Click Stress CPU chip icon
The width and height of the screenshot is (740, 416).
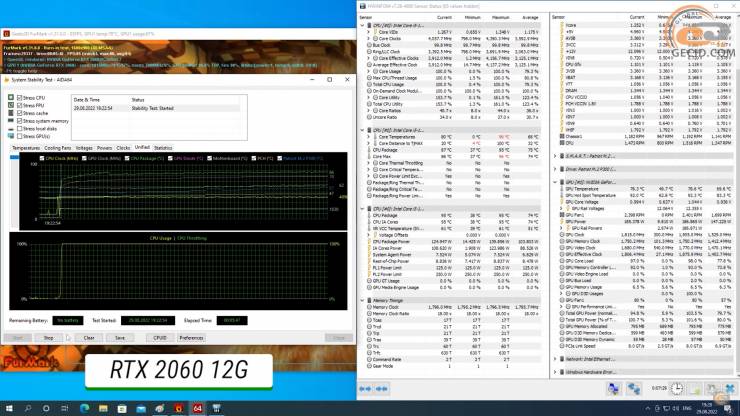11,98
